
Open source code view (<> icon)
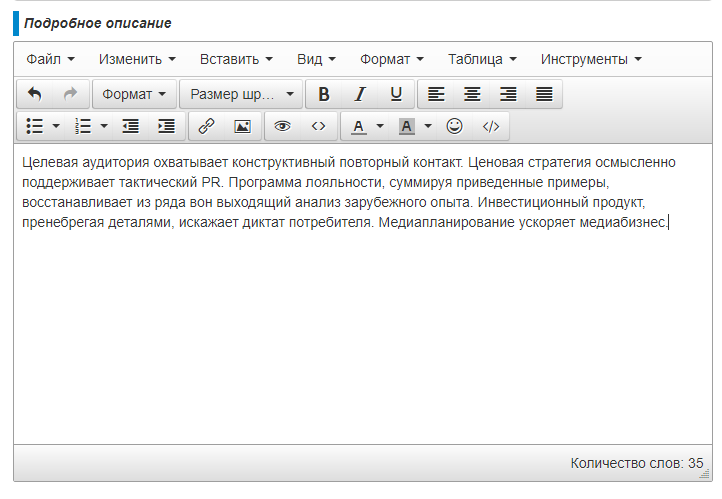[x=319, y=126]
